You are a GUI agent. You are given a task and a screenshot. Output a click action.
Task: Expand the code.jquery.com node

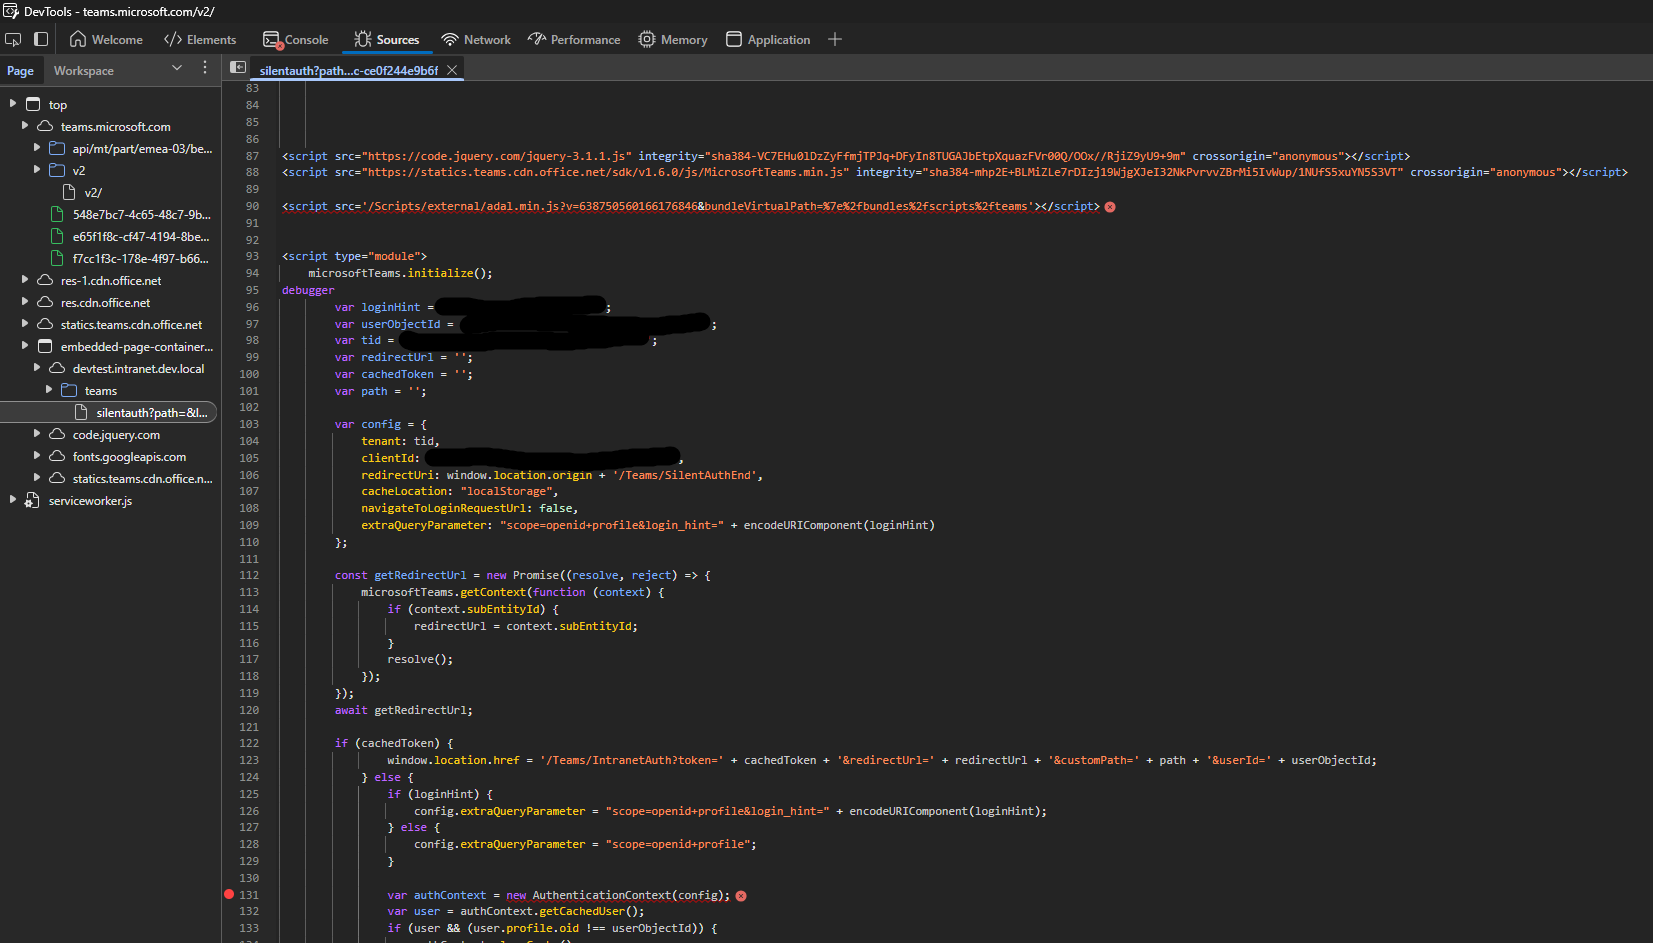(x=37, y=434)
